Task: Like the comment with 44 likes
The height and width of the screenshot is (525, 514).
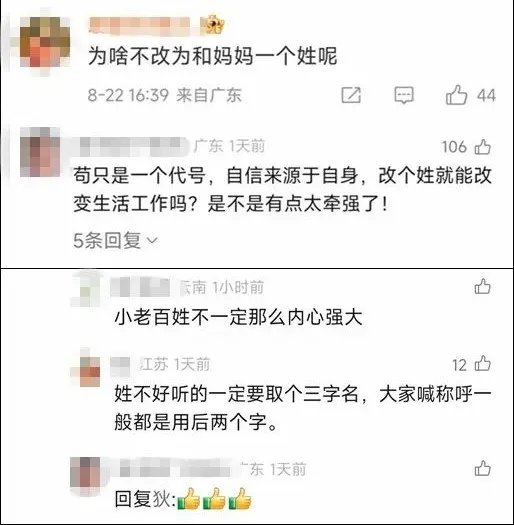Action: [456, 95]
